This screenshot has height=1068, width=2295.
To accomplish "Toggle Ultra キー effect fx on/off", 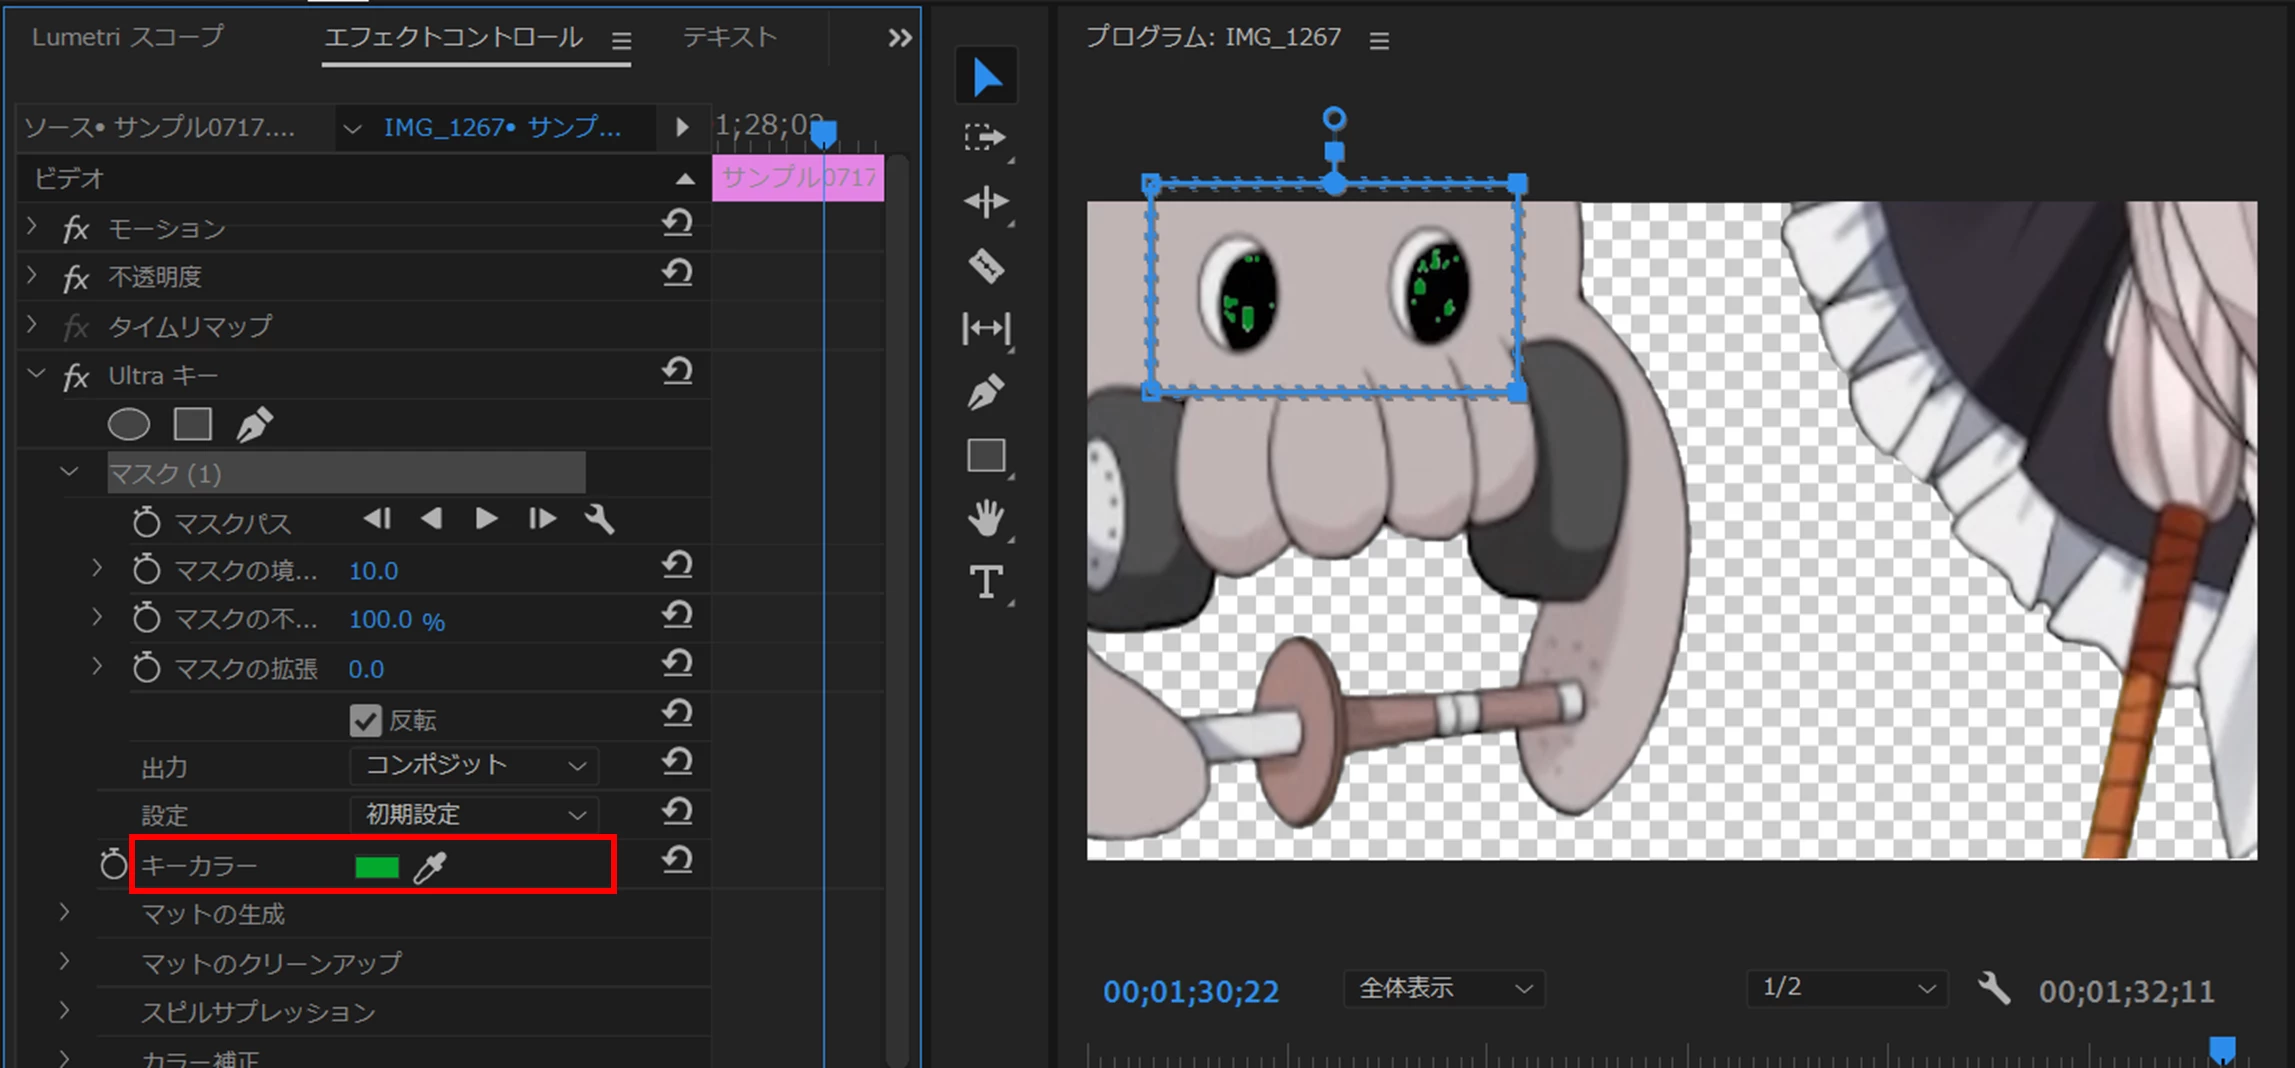I will pos(76,378).
